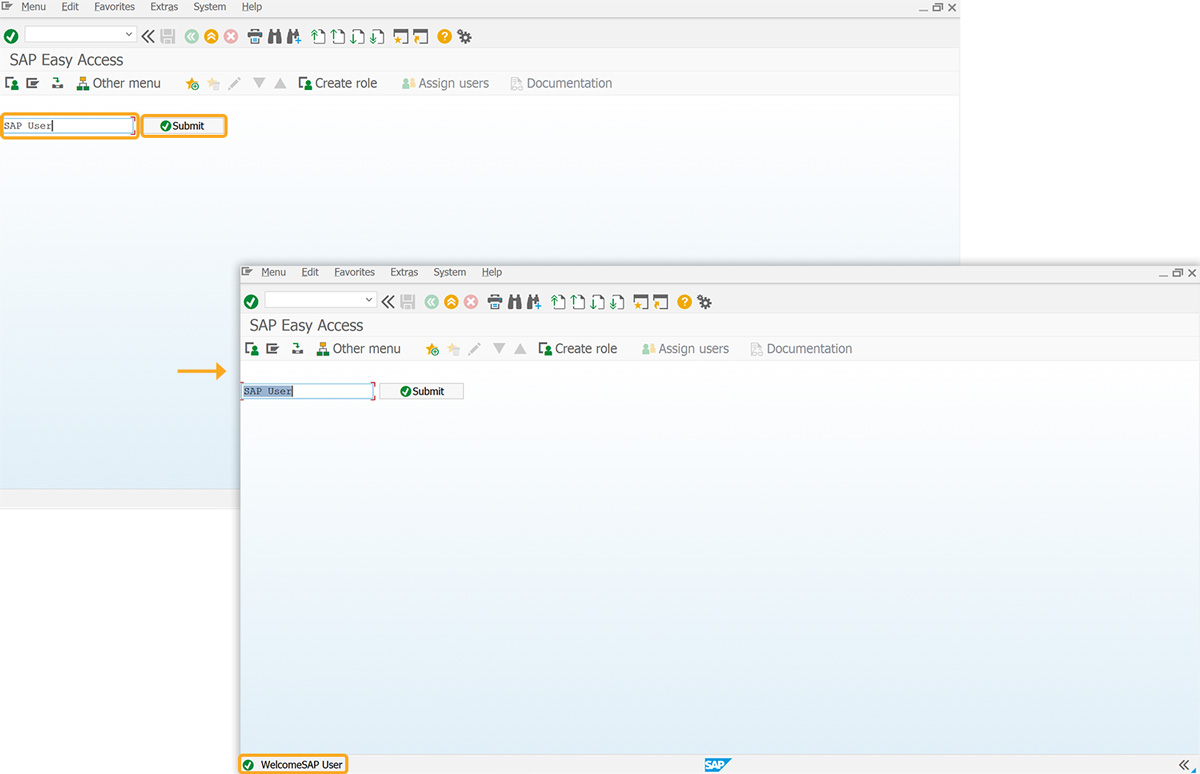This screenshot has width=1200, height=774.
Task: Collapse command field chevrons in back window
Action: pos(148,36)
